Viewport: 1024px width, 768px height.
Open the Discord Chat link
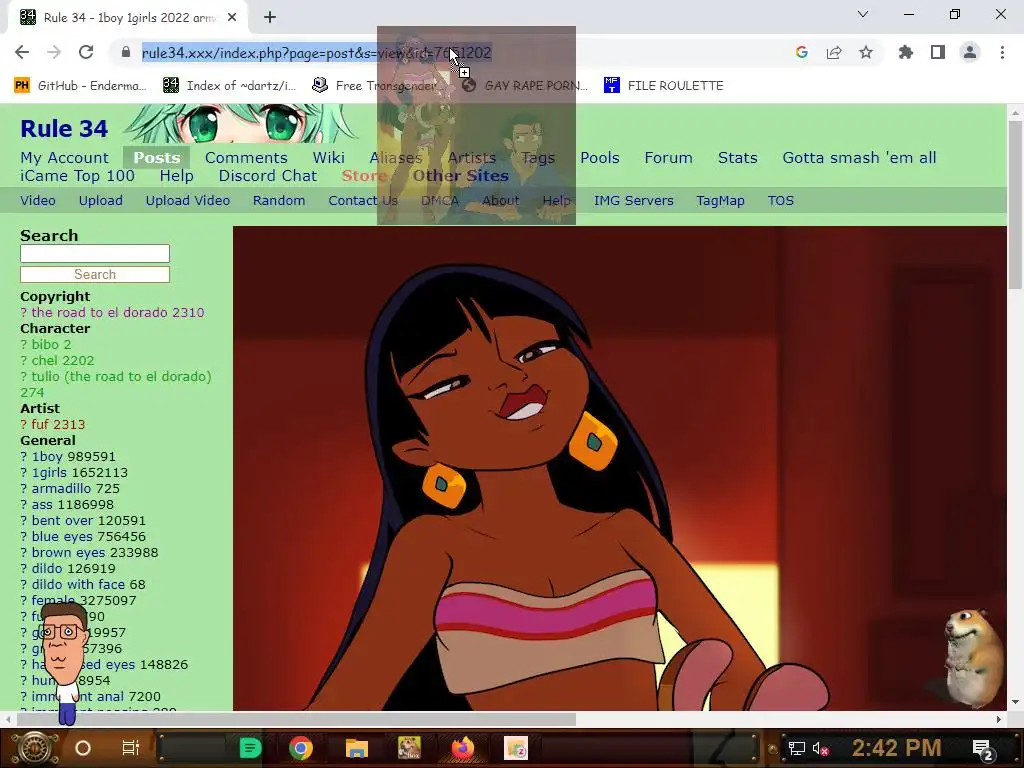coord(268,176)
